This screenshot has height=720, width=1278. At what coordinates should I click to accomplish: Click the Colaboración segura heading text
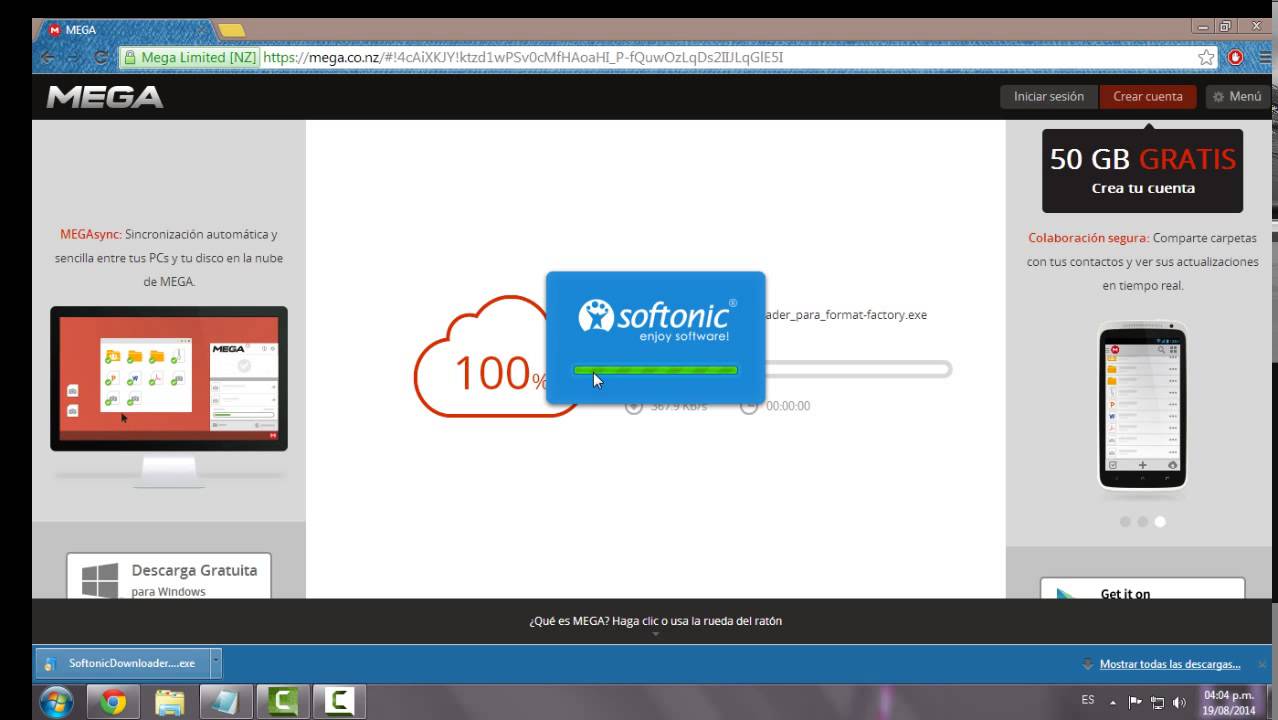tap(1088, 238)
